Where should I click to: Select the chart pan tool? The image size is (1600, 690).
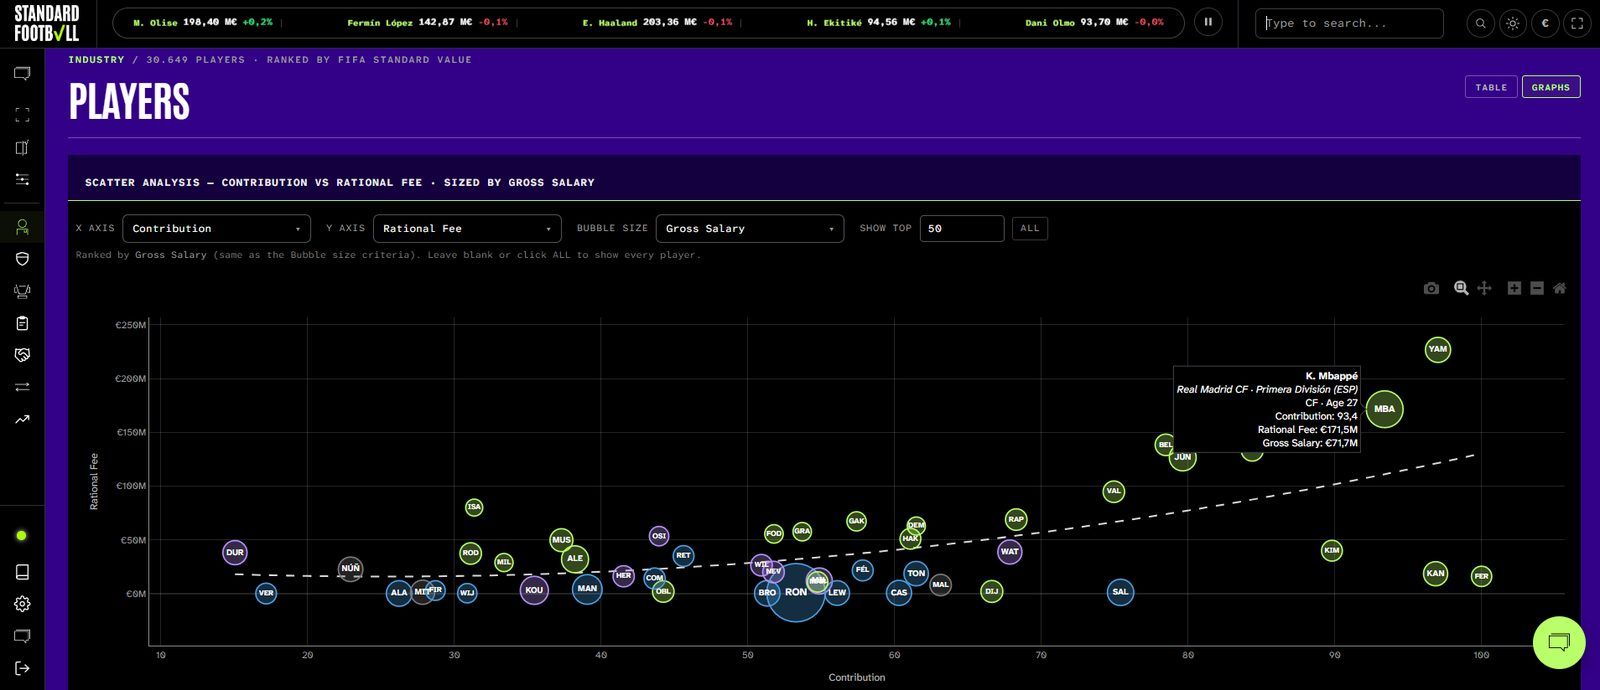[x=1484, y=288]
